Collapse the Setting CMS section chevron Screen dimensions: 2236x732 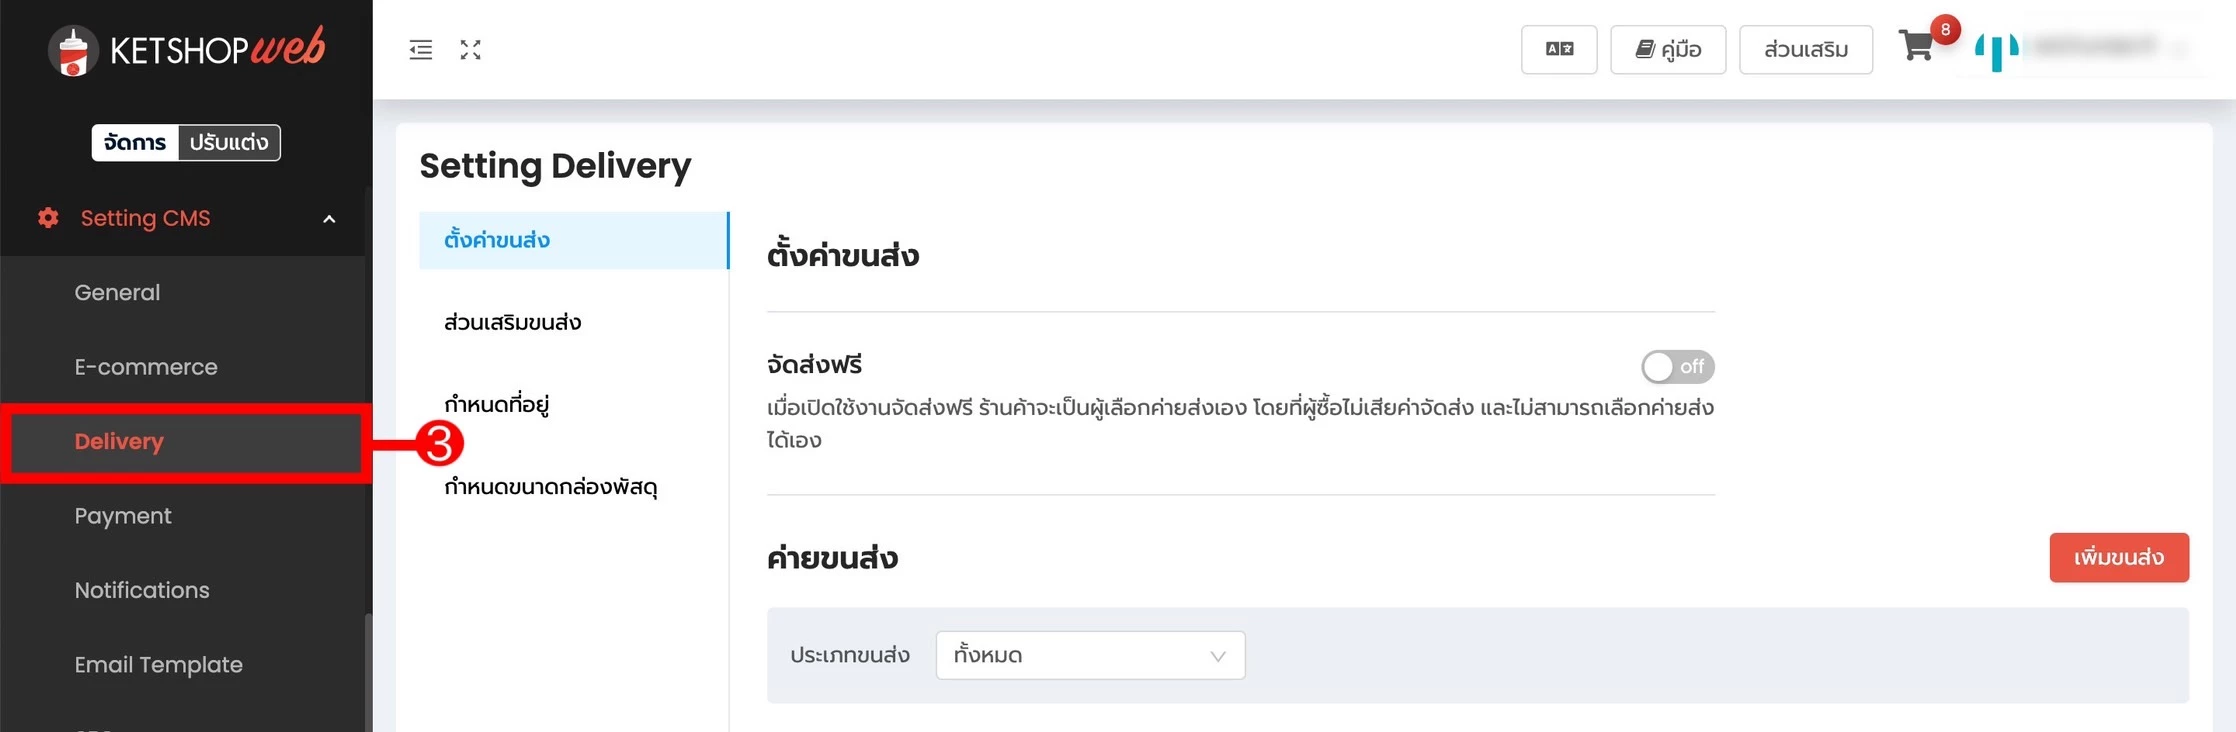(x=329, y=219)
